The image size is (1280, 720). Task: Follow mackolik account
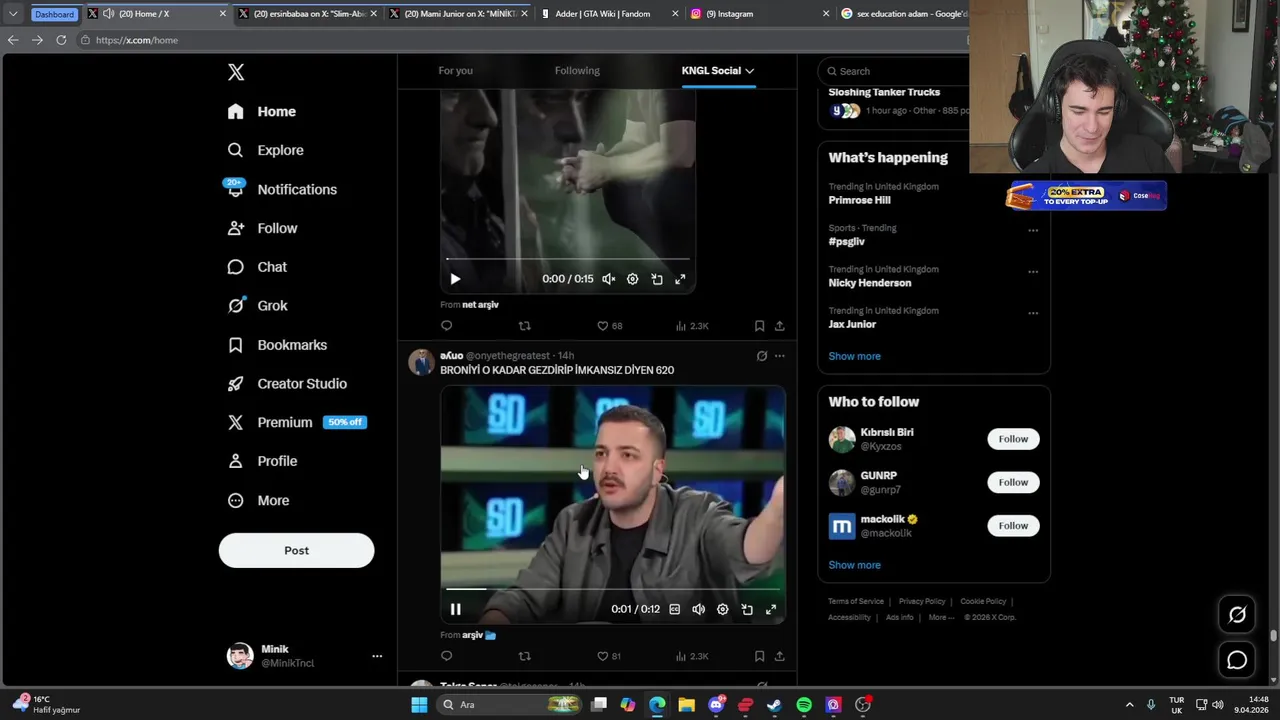[x=1013, y=525]
